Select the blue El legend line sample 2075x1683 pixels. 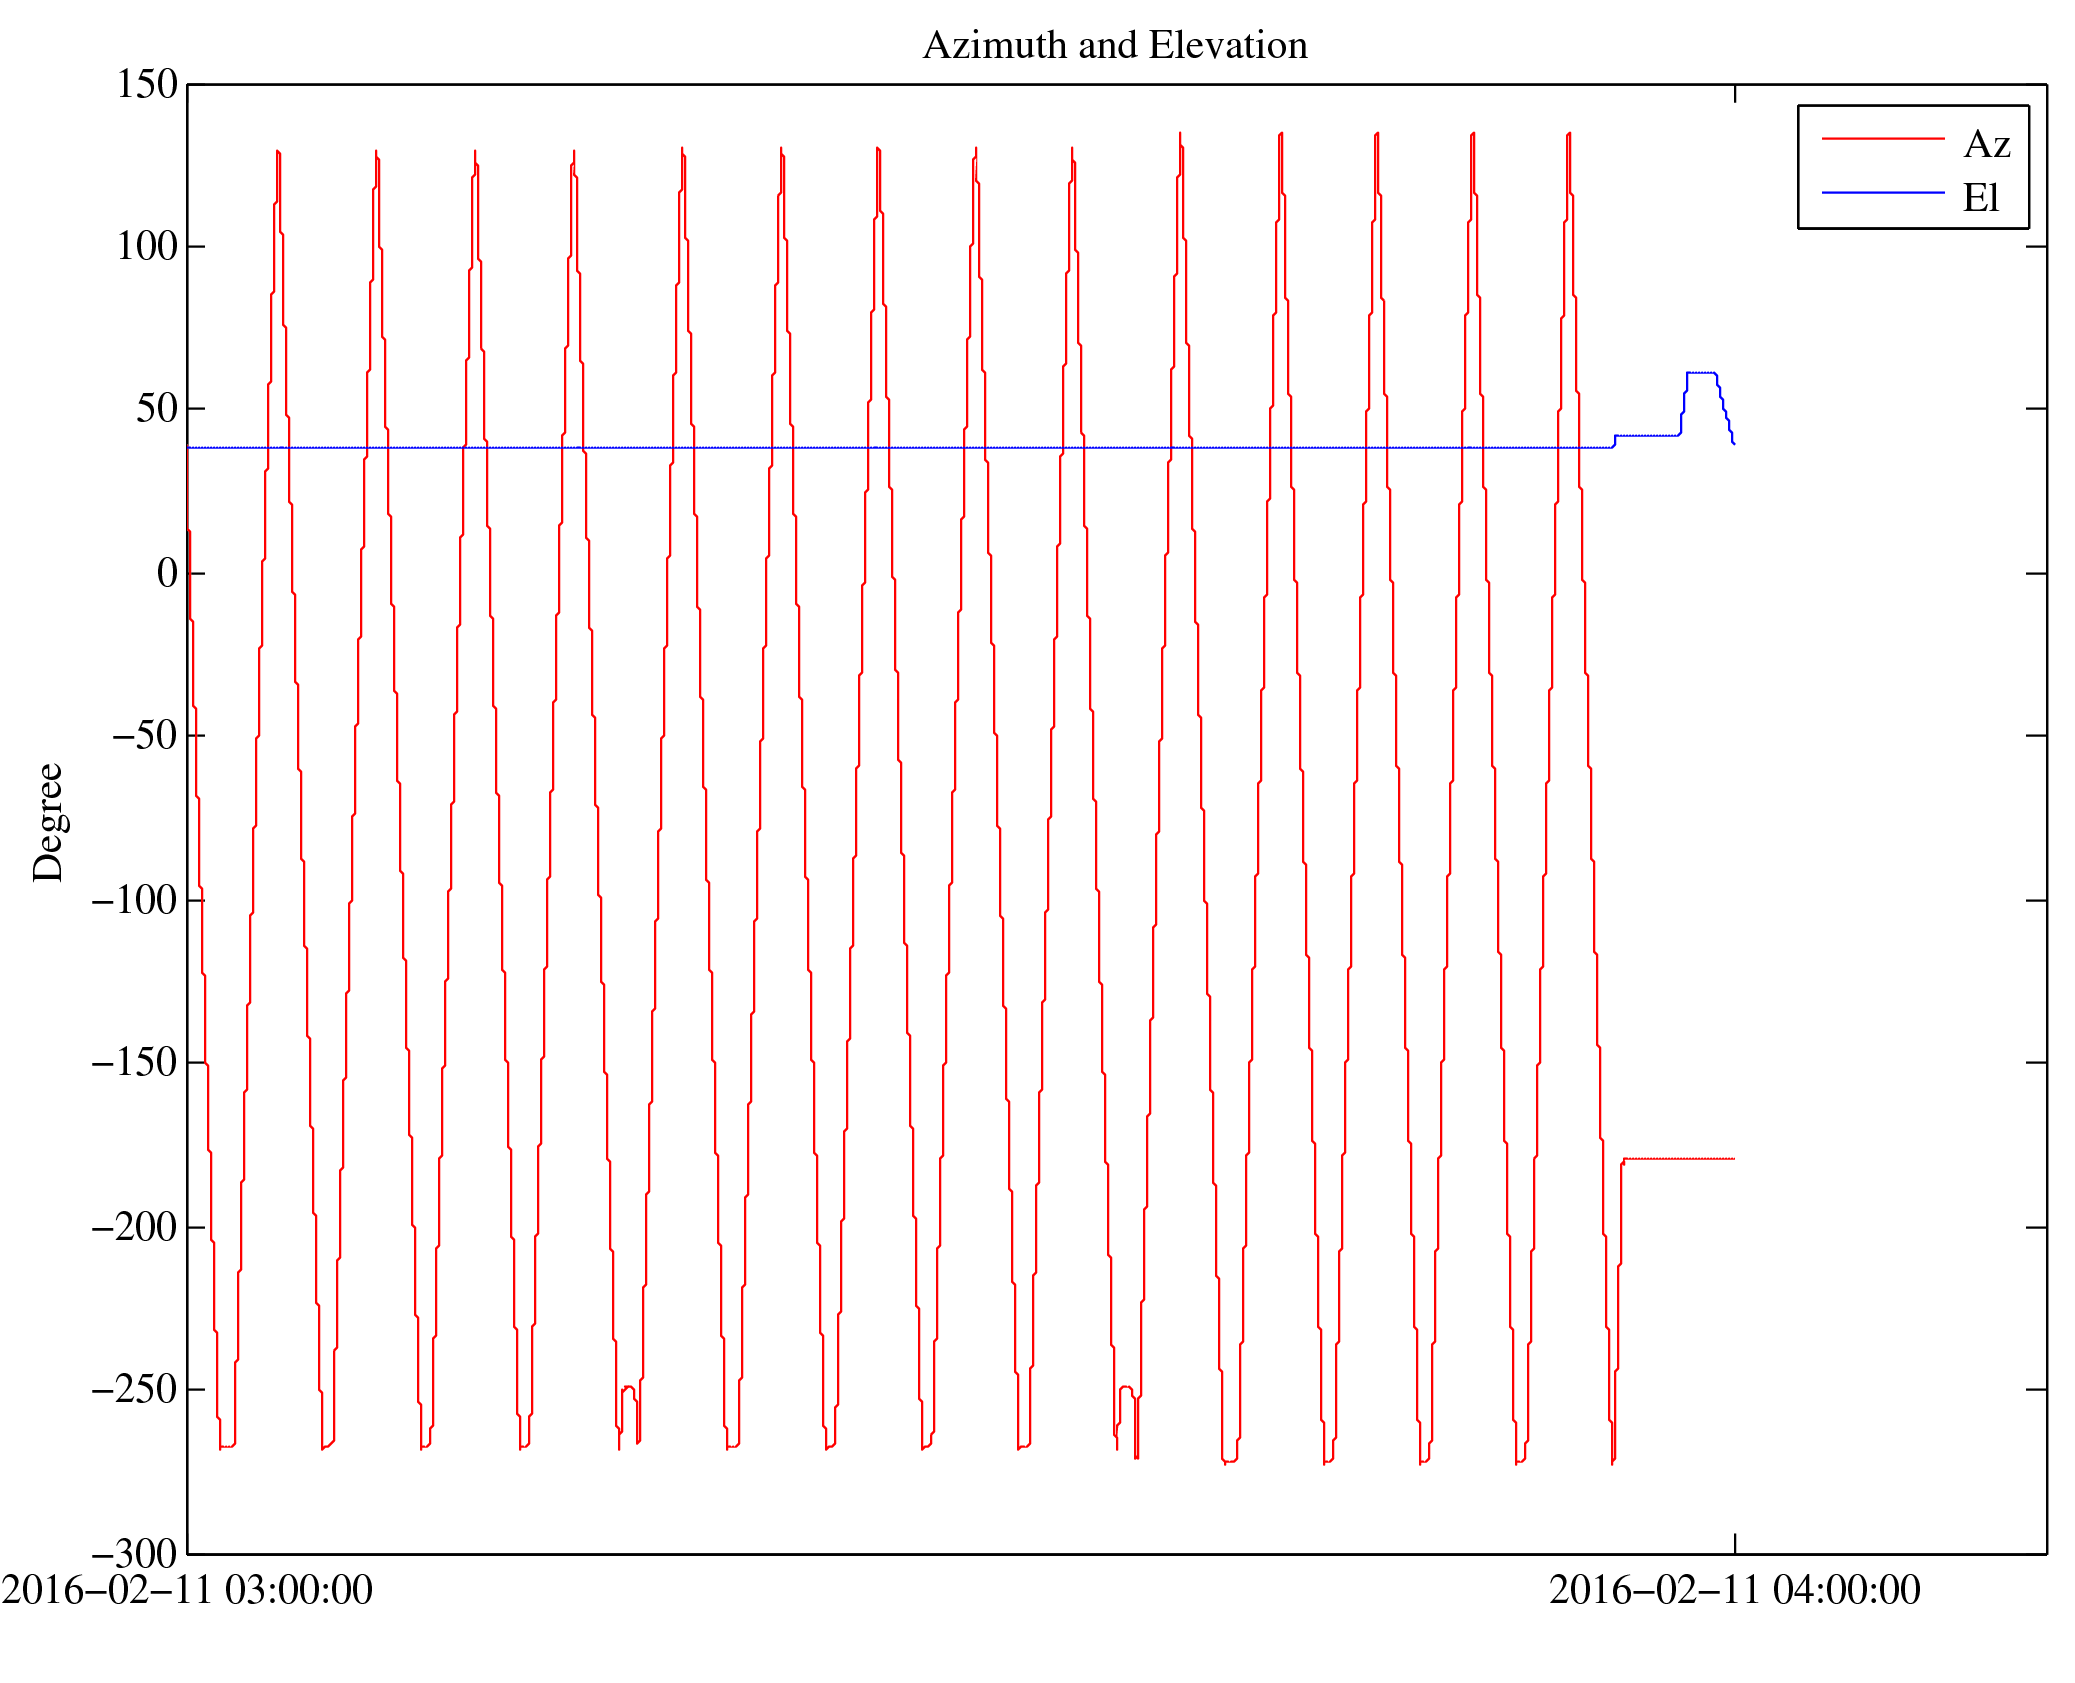[1882, 192]
